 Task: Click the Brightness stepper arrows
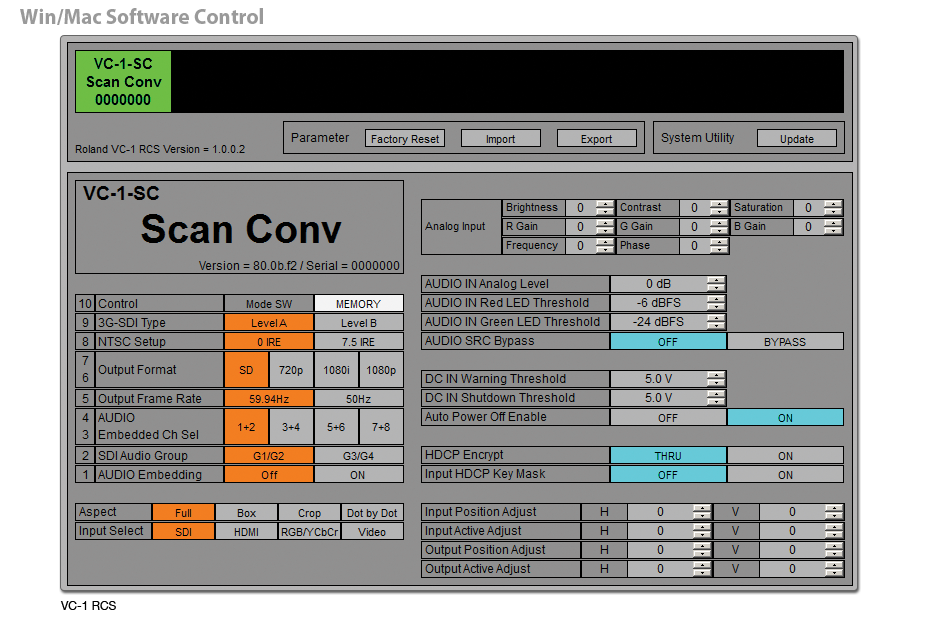coord(605,207)
